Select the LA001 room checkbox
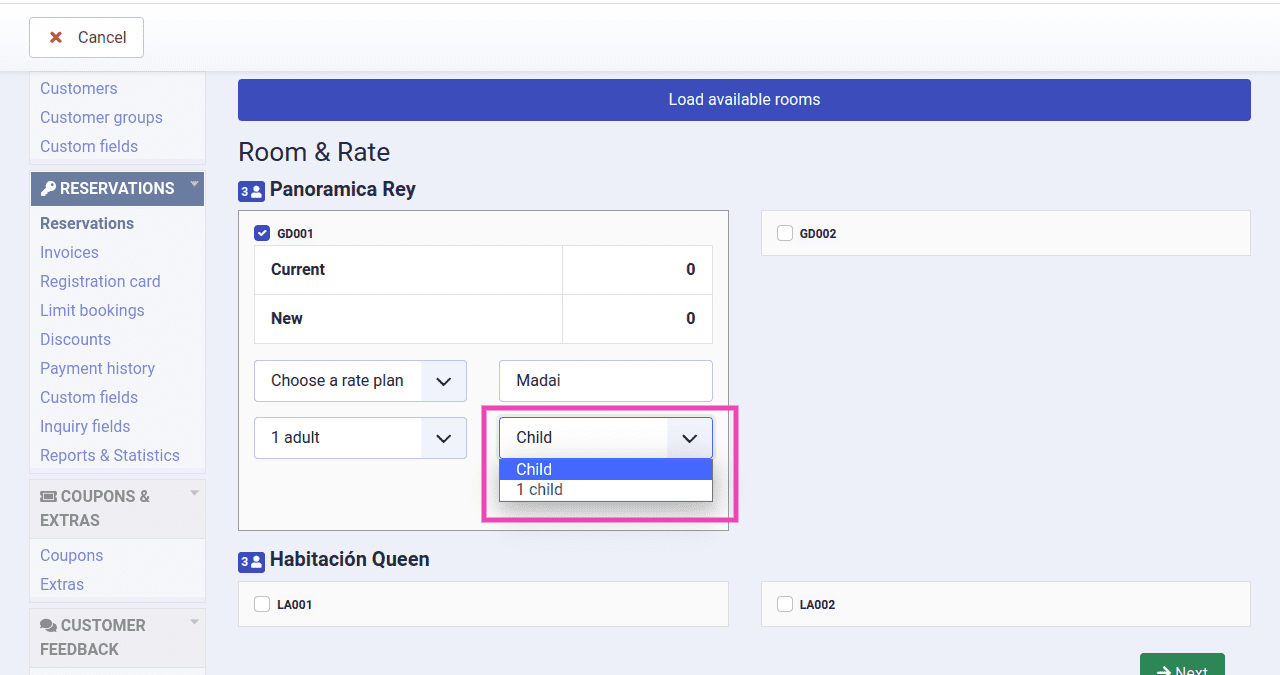 [x=262, y=604]
